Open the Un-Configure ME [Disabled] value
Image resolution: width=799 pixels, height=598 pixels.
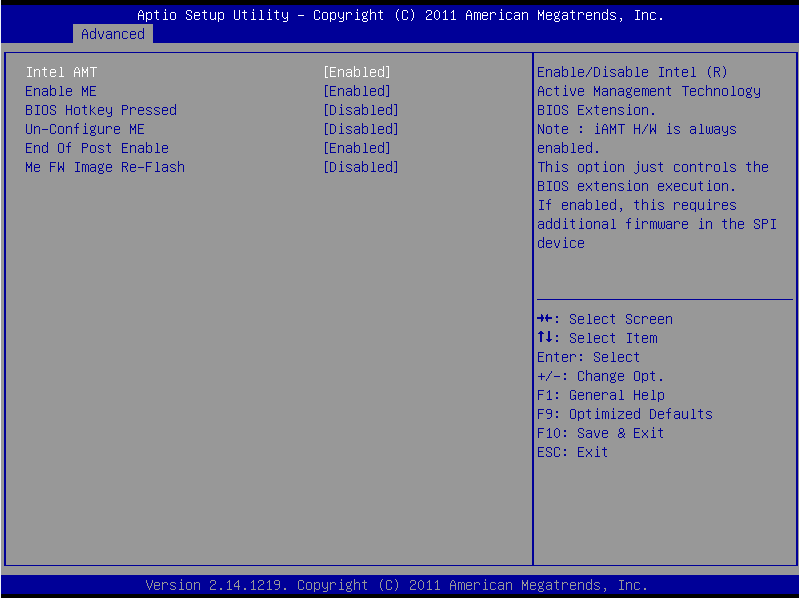pyautogui.click(x=361, y=129)
